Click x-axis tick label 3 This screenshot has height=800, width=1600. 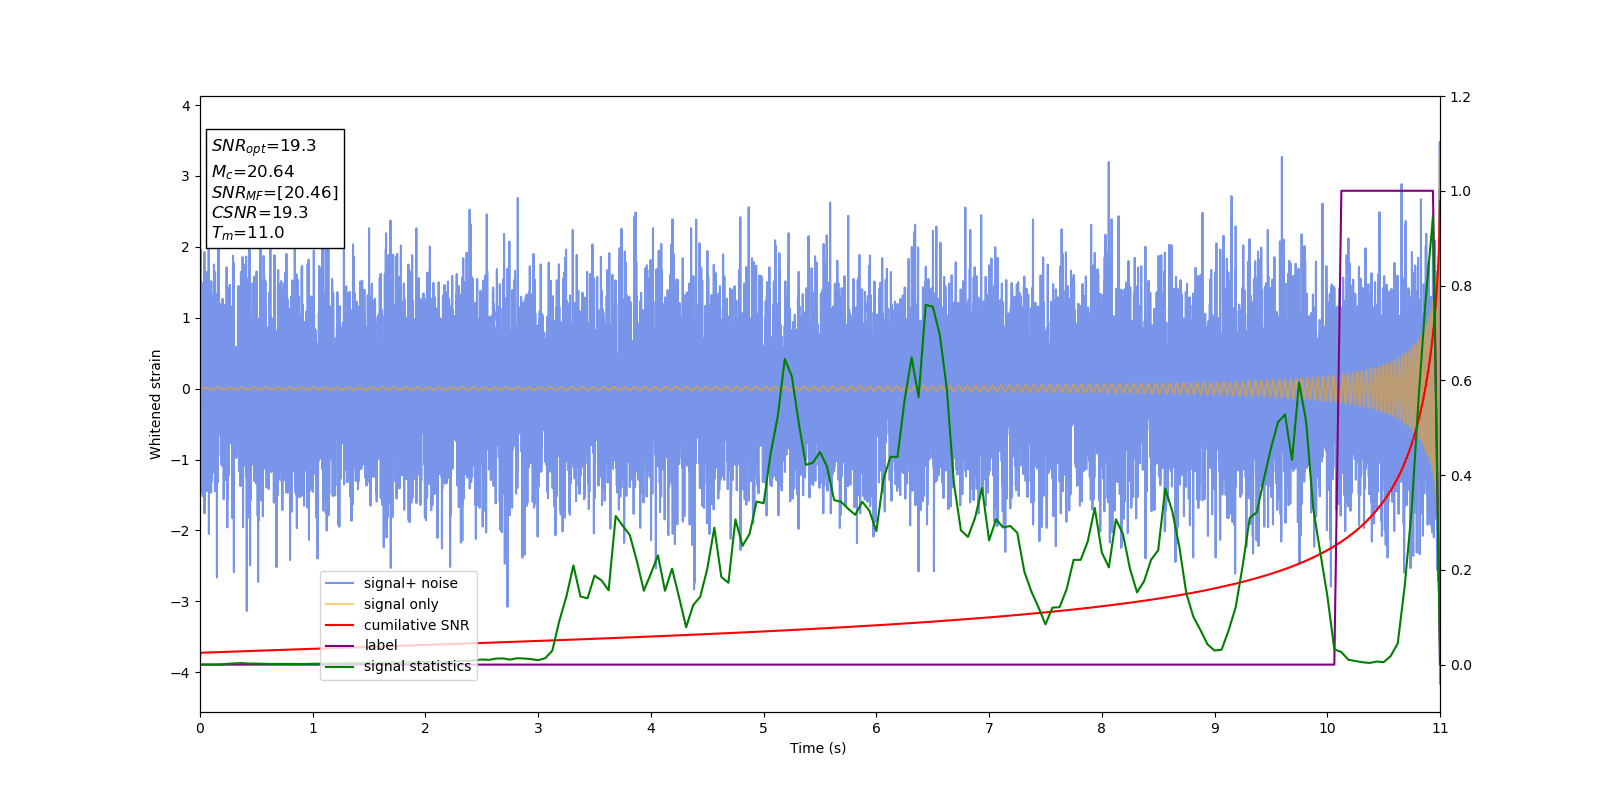[x=538, y=728]
